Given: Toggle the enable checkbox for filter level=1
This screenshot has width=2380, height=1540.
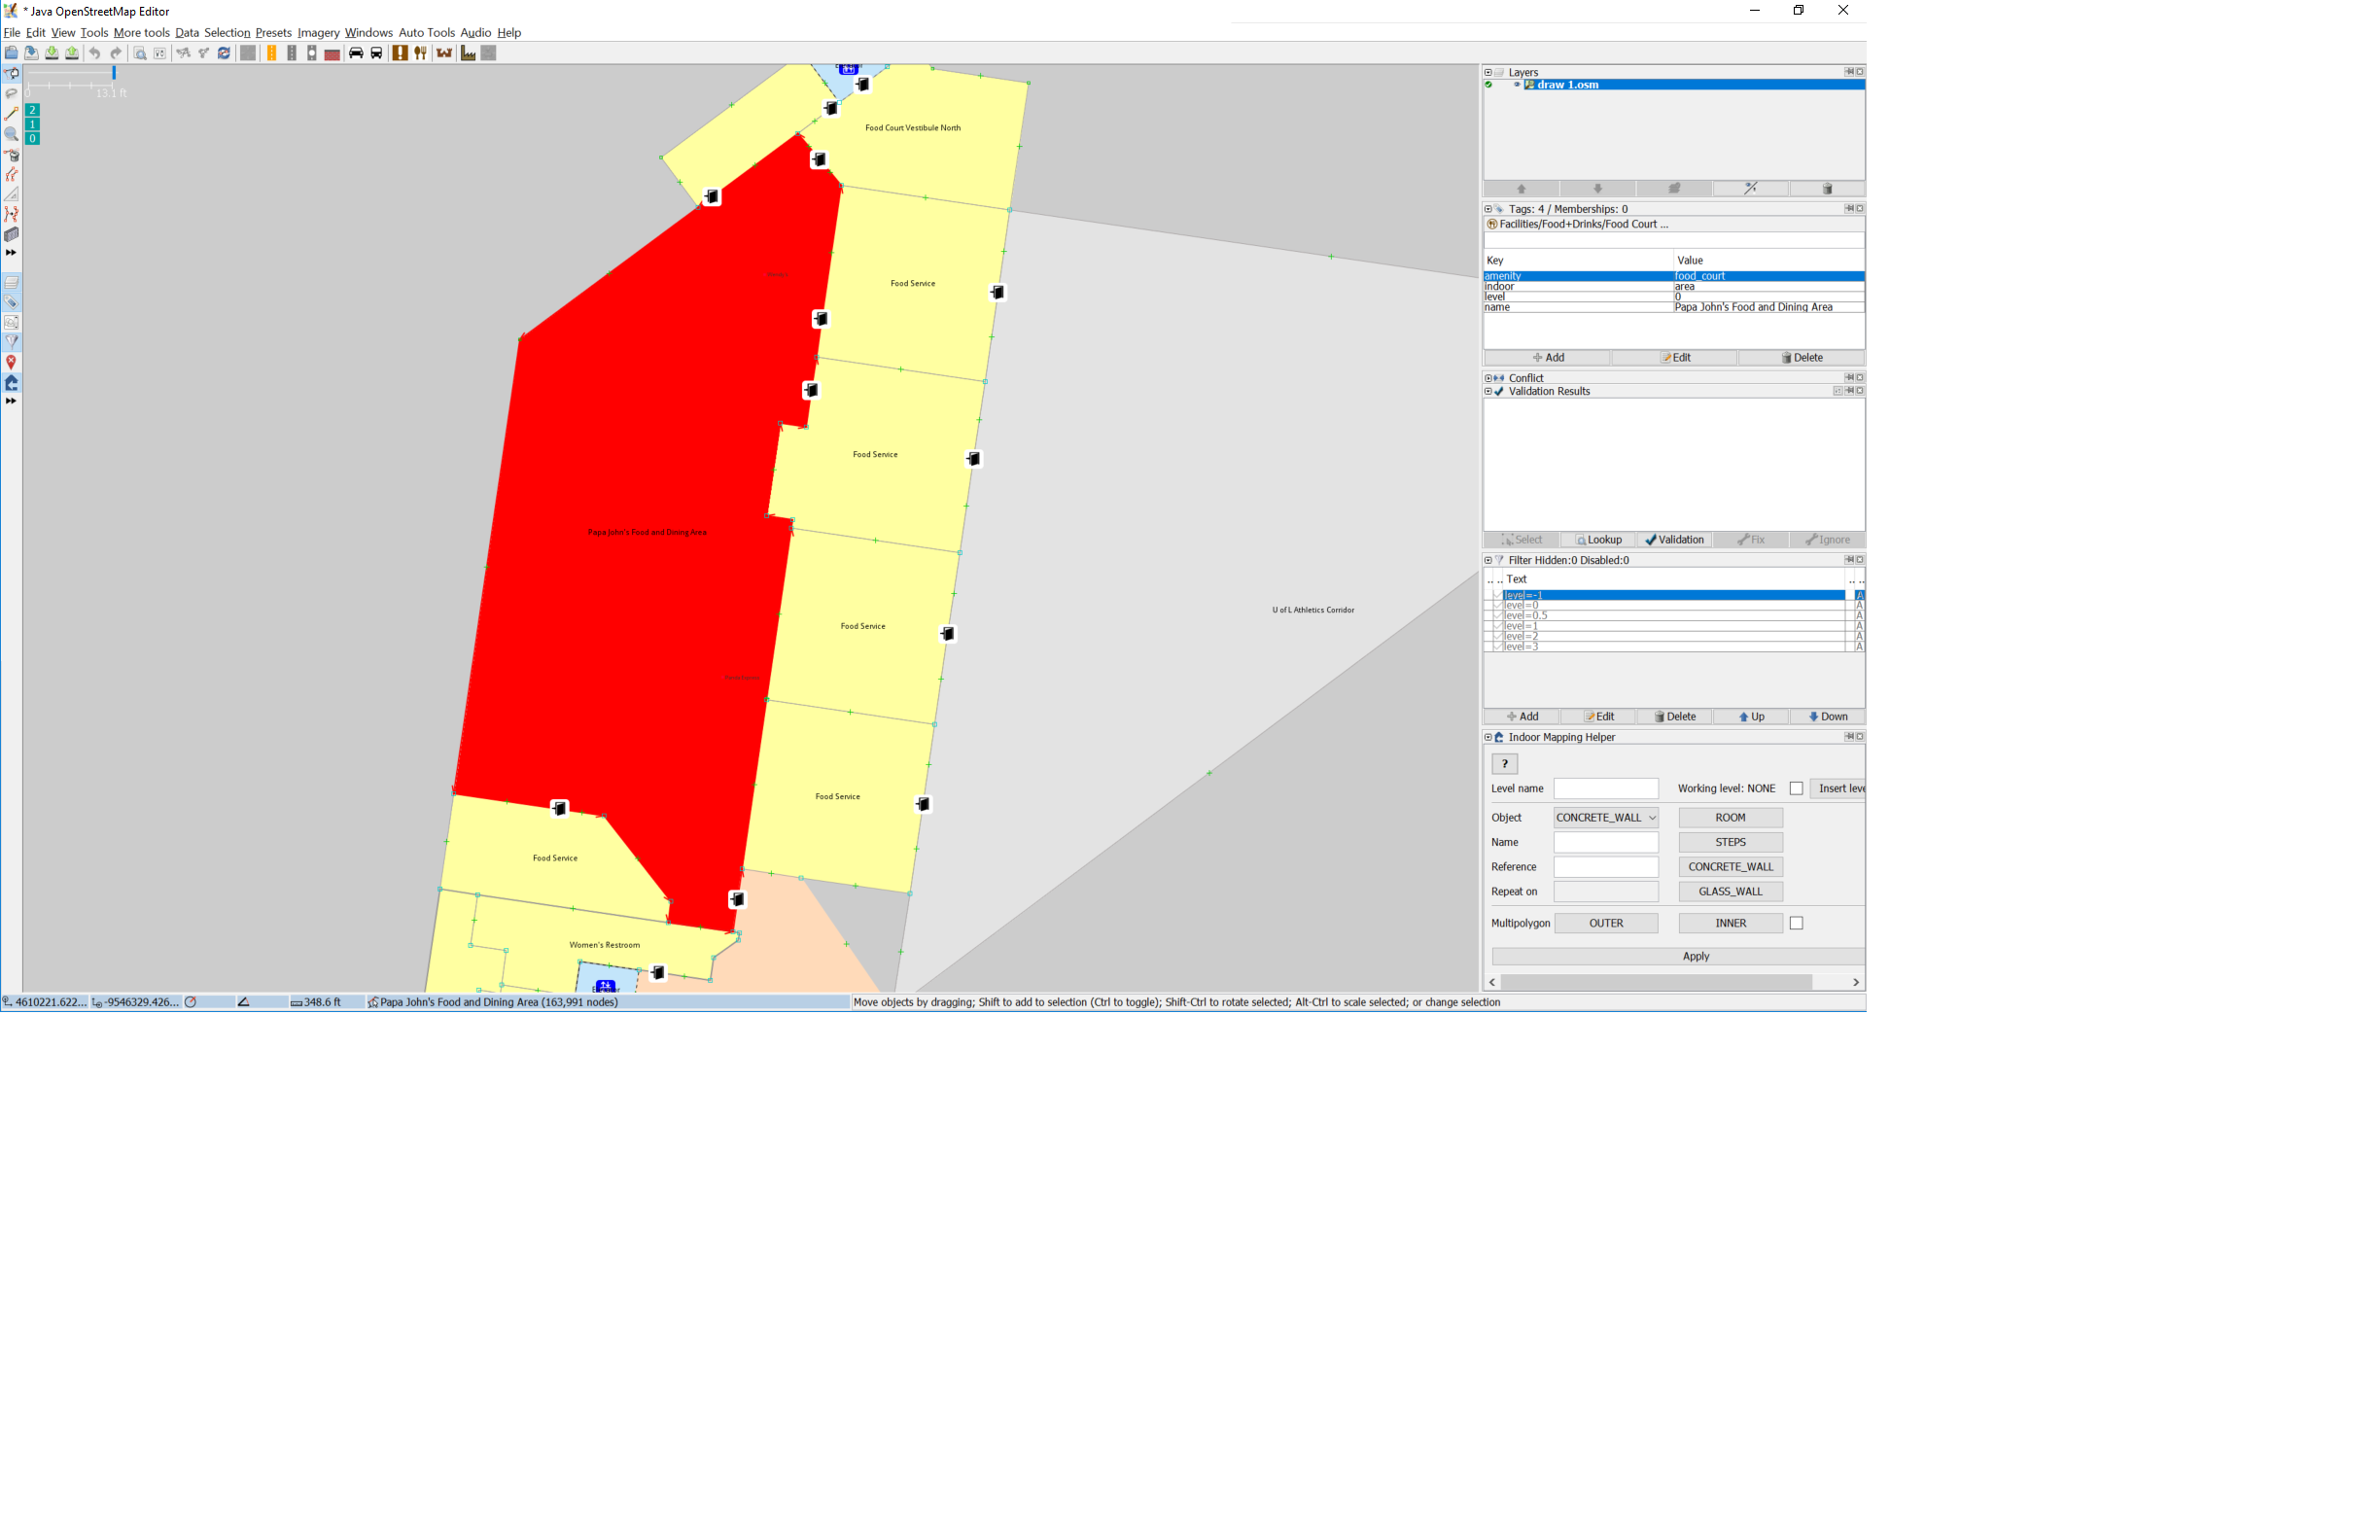Looking at the screenshot, I should 1497,626.
